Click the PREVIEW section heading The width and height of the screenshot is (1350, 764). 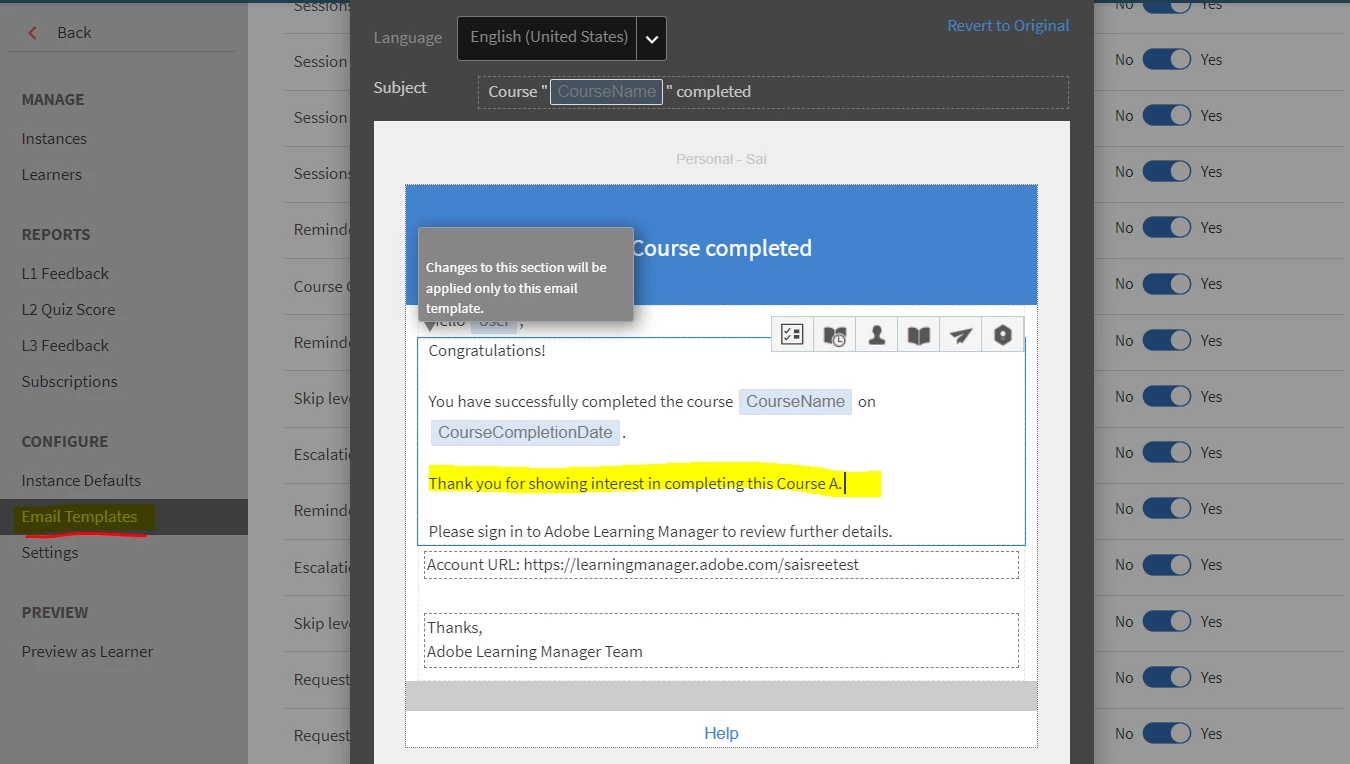[55, 613]
